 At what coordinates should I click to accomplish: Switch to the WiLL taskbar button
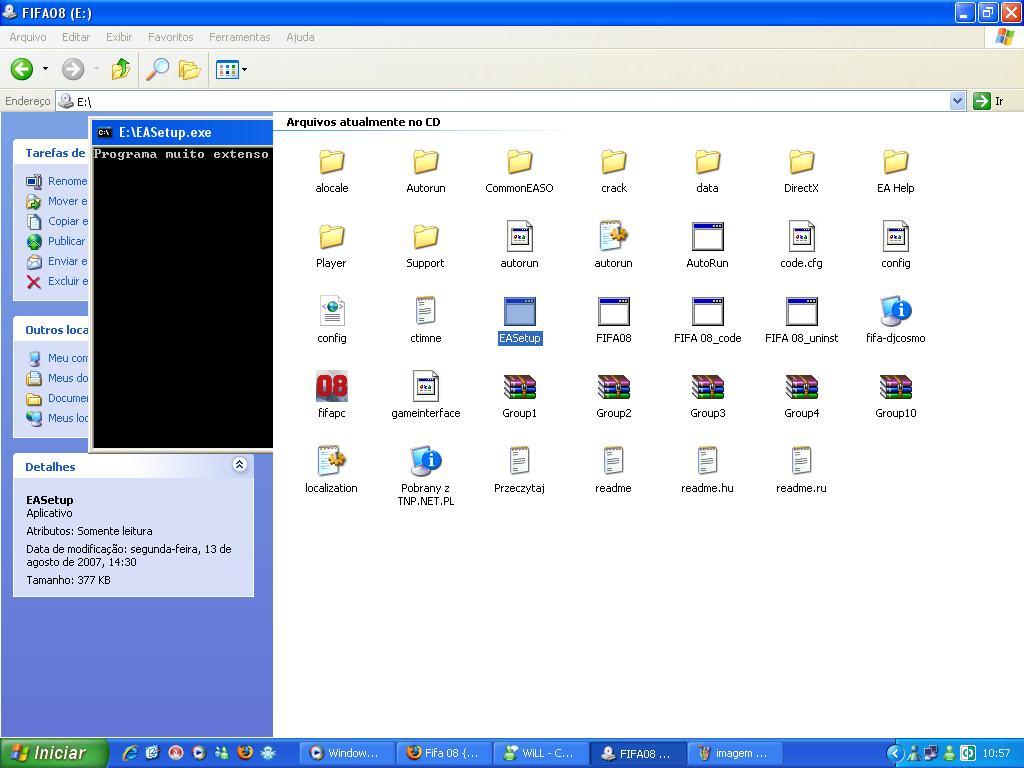click(x=540, y=753)
